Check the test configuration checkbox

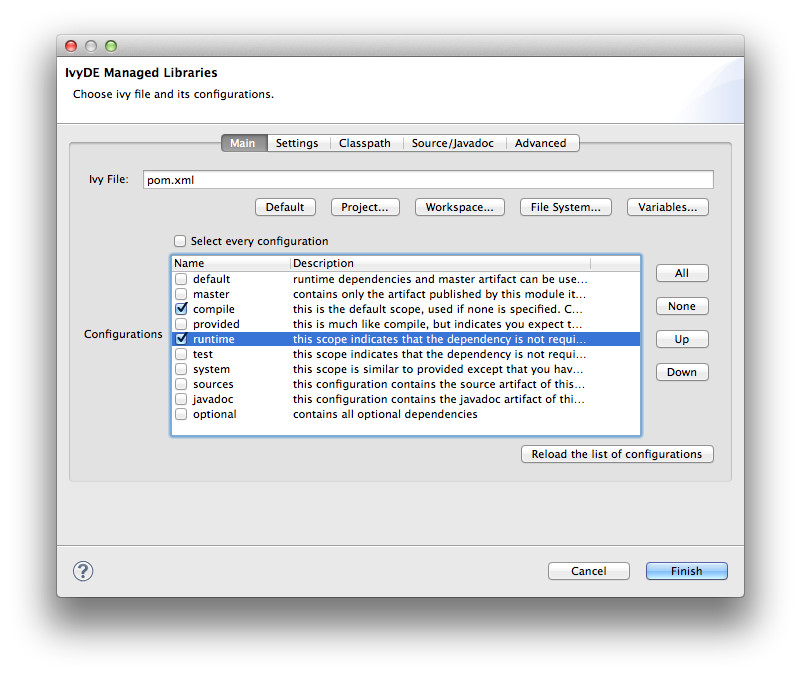coord(181,354)
